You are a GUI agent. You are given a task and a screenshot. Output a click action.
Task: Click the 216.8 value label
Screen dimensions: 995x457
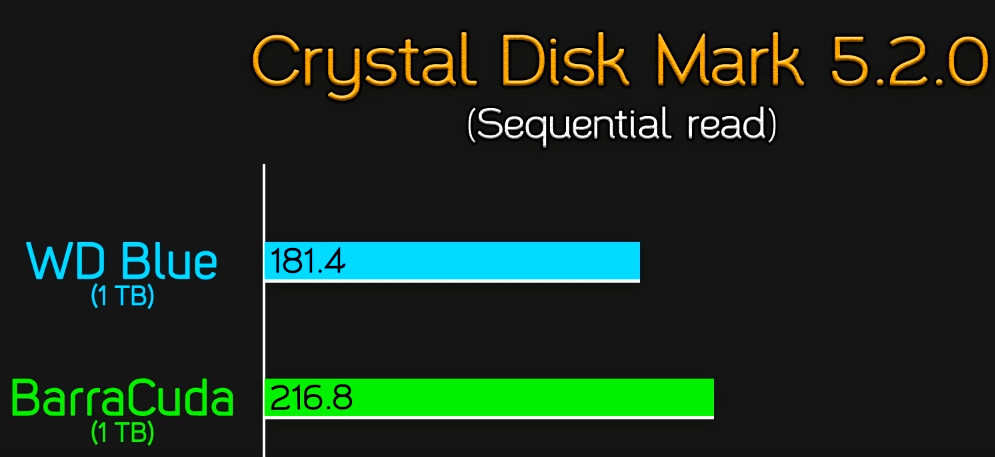click(x=309, y=399)
